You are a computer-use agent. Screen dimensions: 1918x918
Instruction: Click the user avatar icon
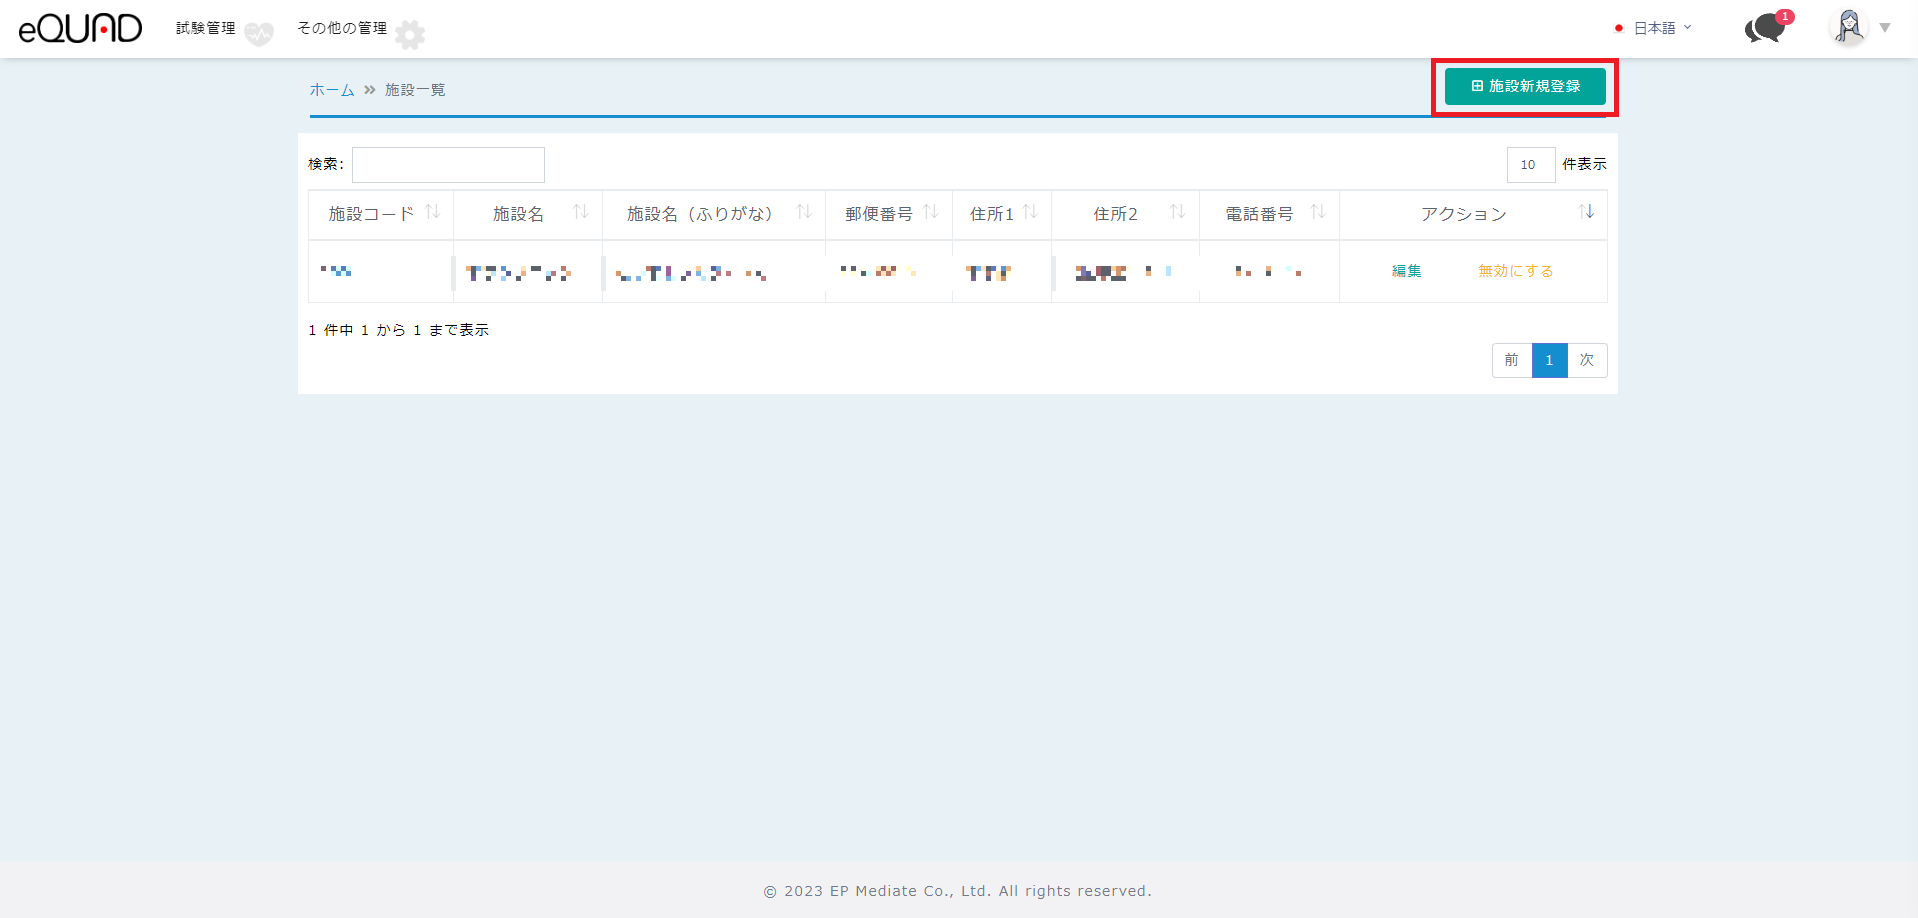1848,27
